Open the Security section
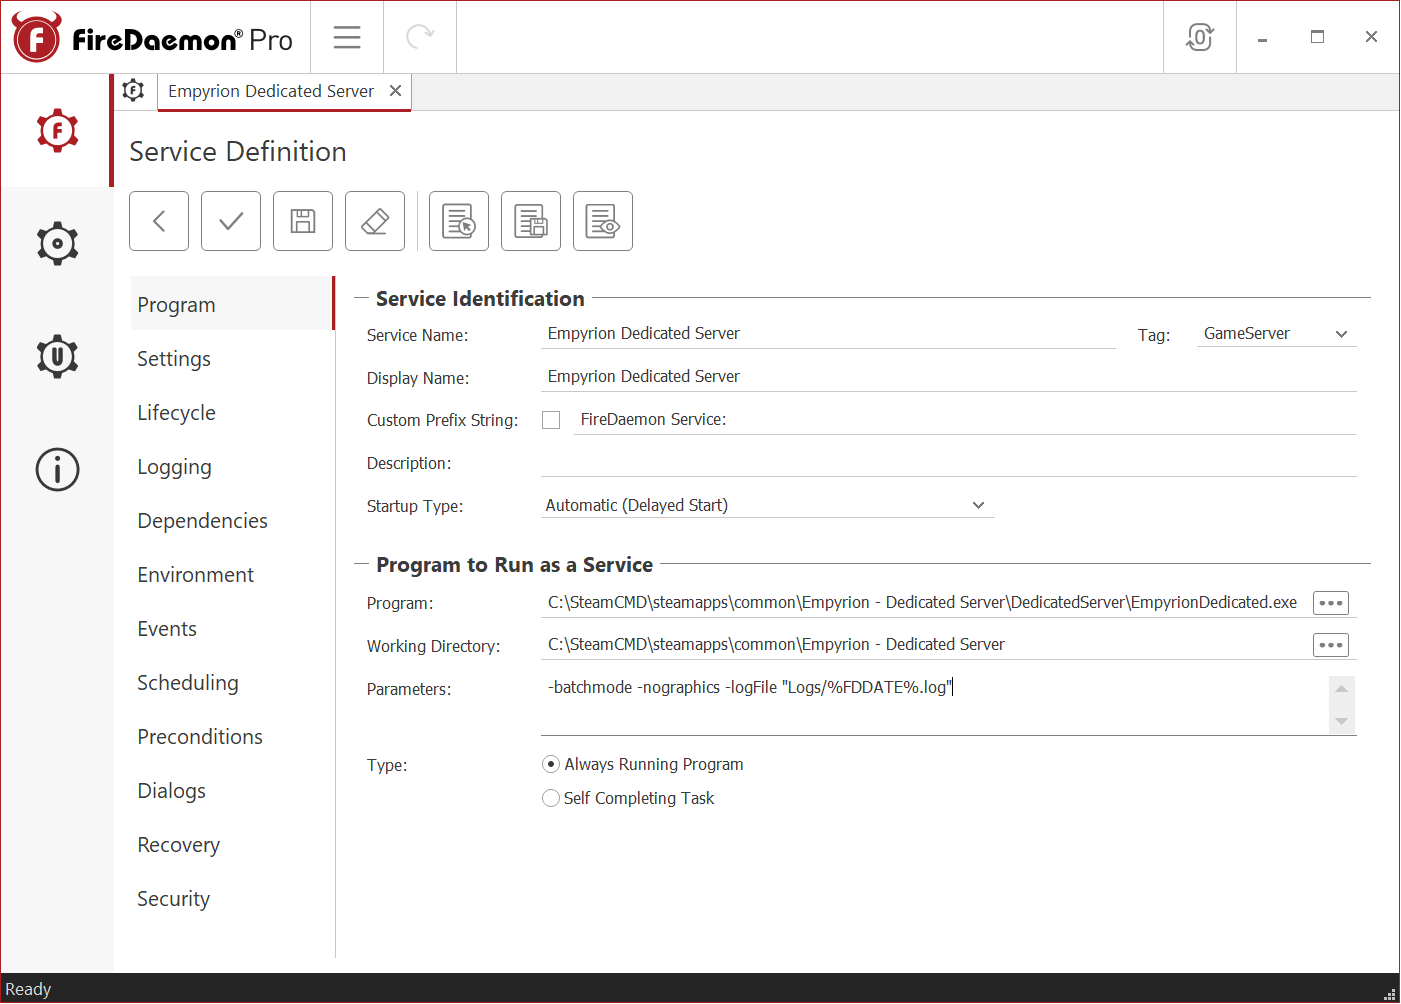The width and height of the screenshot is (1401, 1004). pyautogui.click(x=232, y=898)
